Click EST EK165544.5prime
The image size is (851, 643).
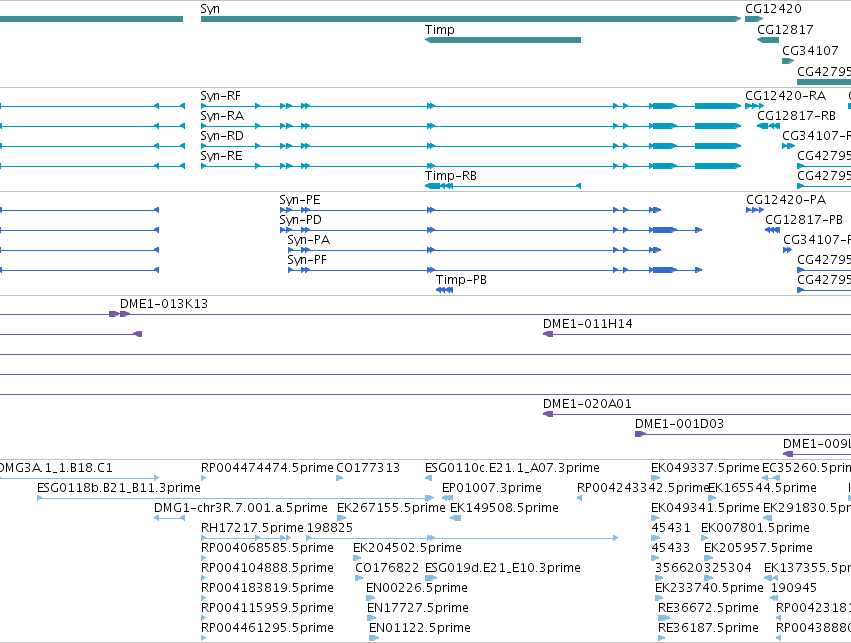click(762, 488)
